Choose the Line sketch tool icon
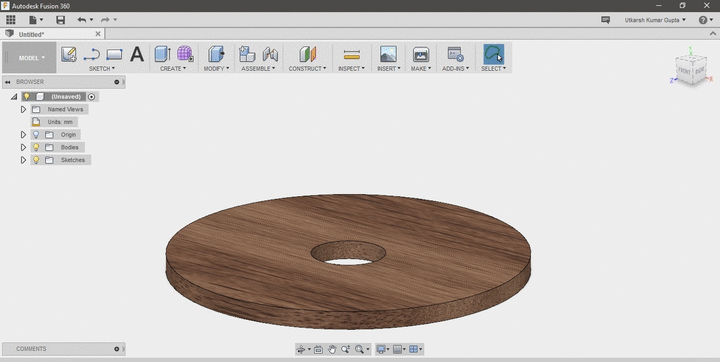 tap(91, 55)
